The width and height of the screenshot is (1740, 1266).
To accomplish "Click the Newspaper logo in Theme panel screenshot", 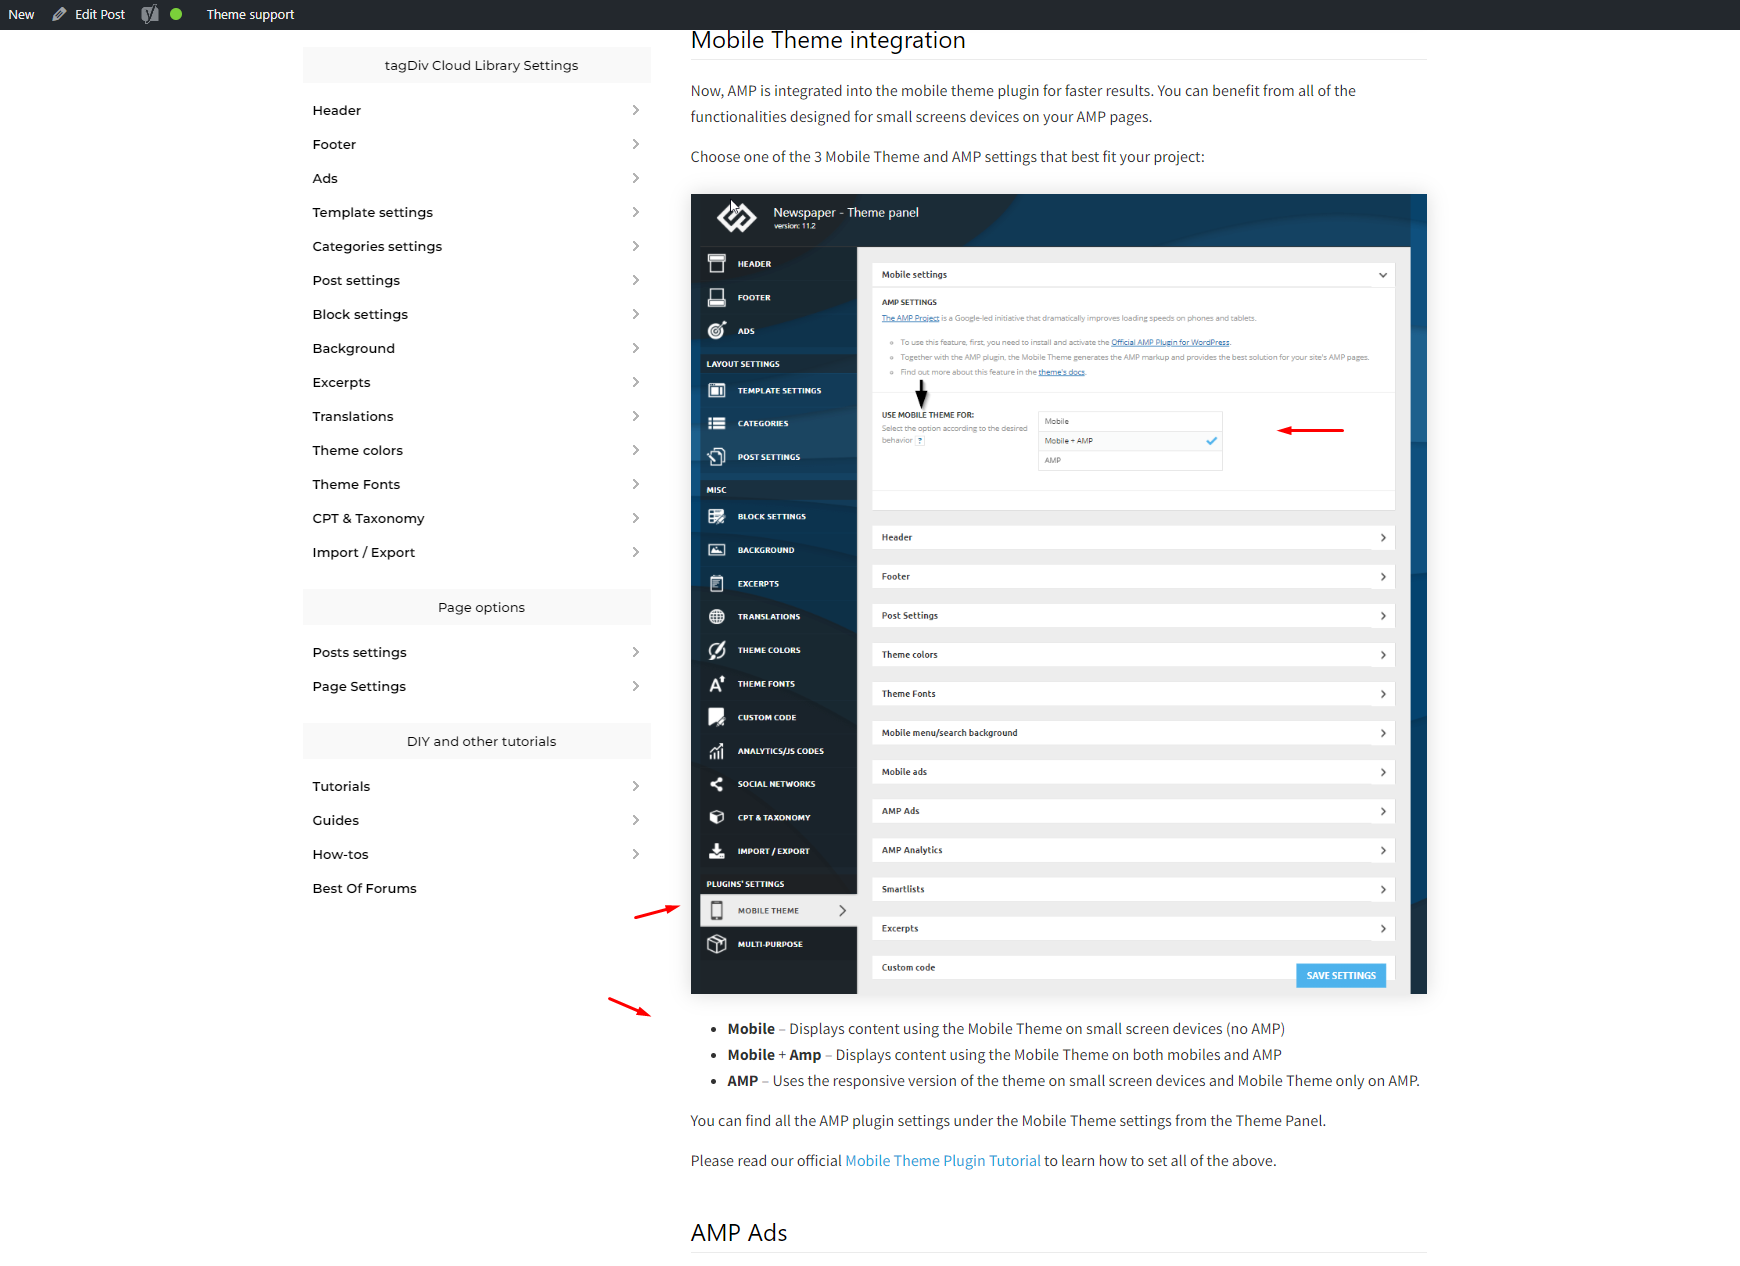I will click(x=736, y=215).
